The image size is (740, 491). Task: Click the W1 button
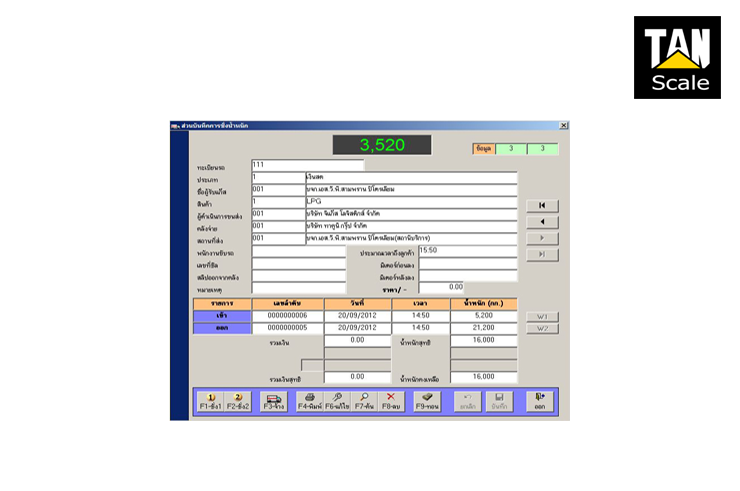pos(541,317)
